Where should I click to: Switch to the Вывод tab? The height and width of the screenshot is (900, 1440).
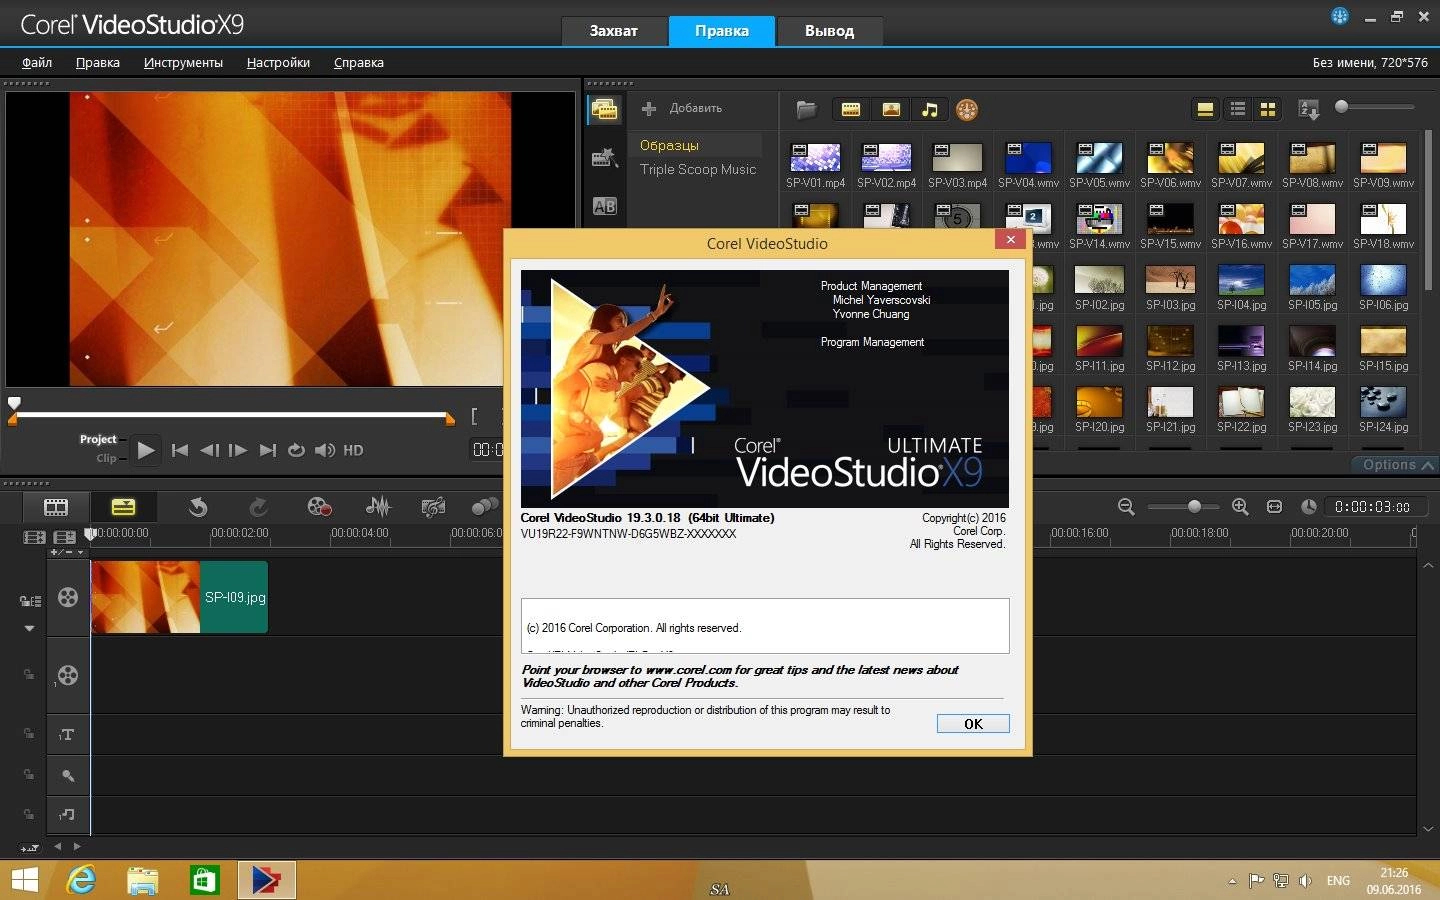pos(829,31)
